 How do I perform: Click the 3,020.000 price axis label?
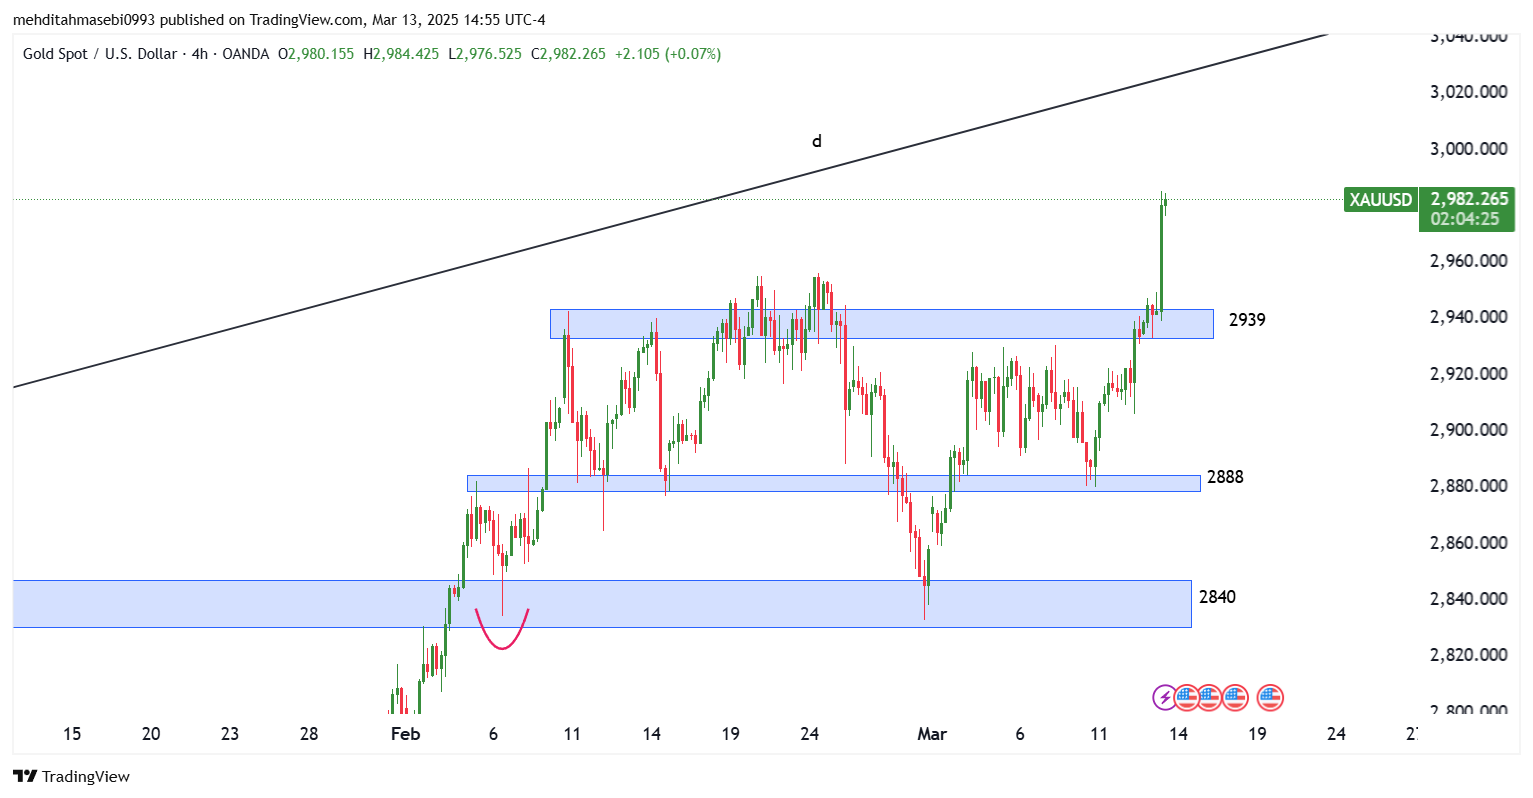pos(1468,92)
